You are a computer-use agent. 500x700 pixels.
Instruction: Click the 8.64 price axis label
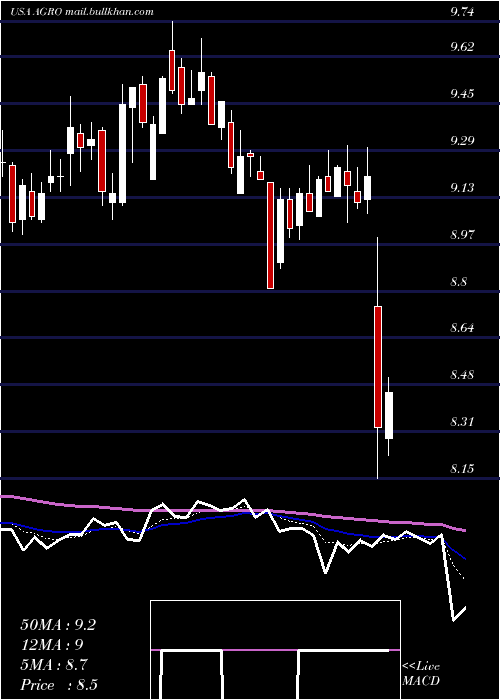click(462, 328)
